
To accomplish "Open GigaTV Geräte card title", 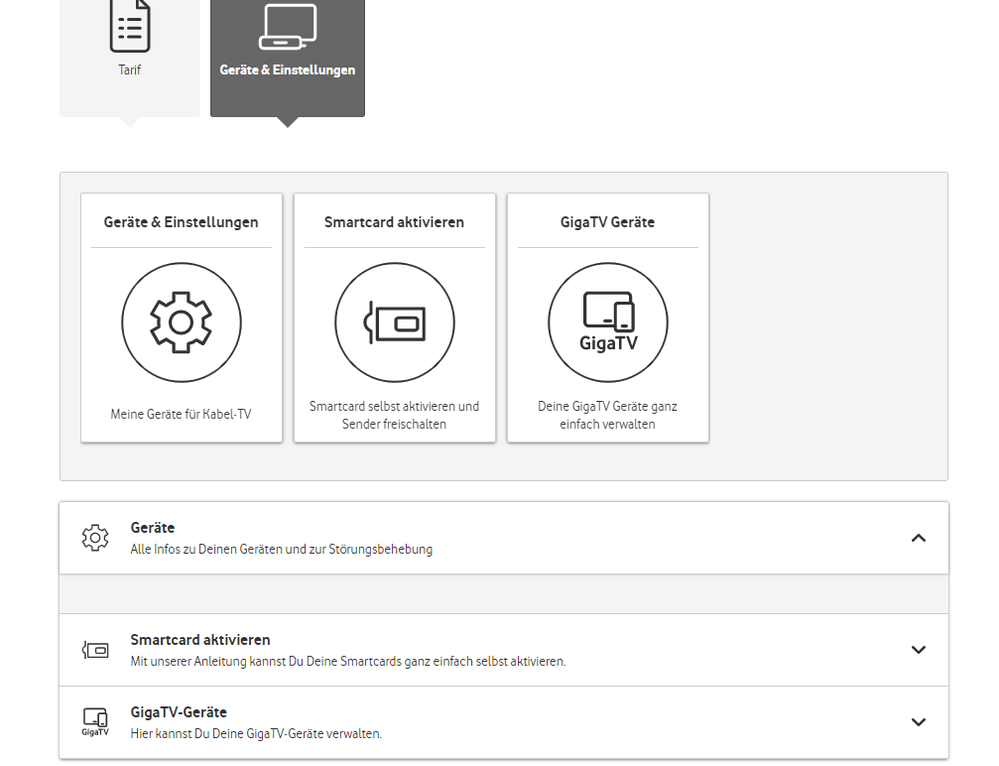I will pos(608,222).
